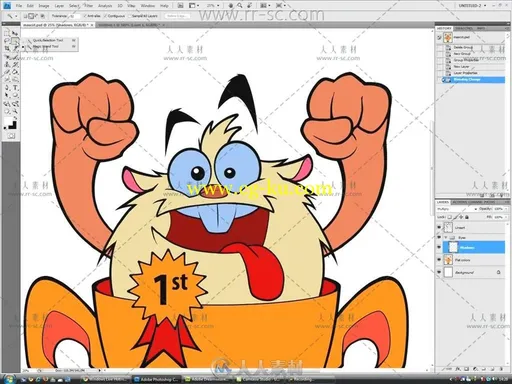Click the Rectangular Marquee tool
Image resolution: width=512 pixels, height=384 pixels.
click(7, 33)
